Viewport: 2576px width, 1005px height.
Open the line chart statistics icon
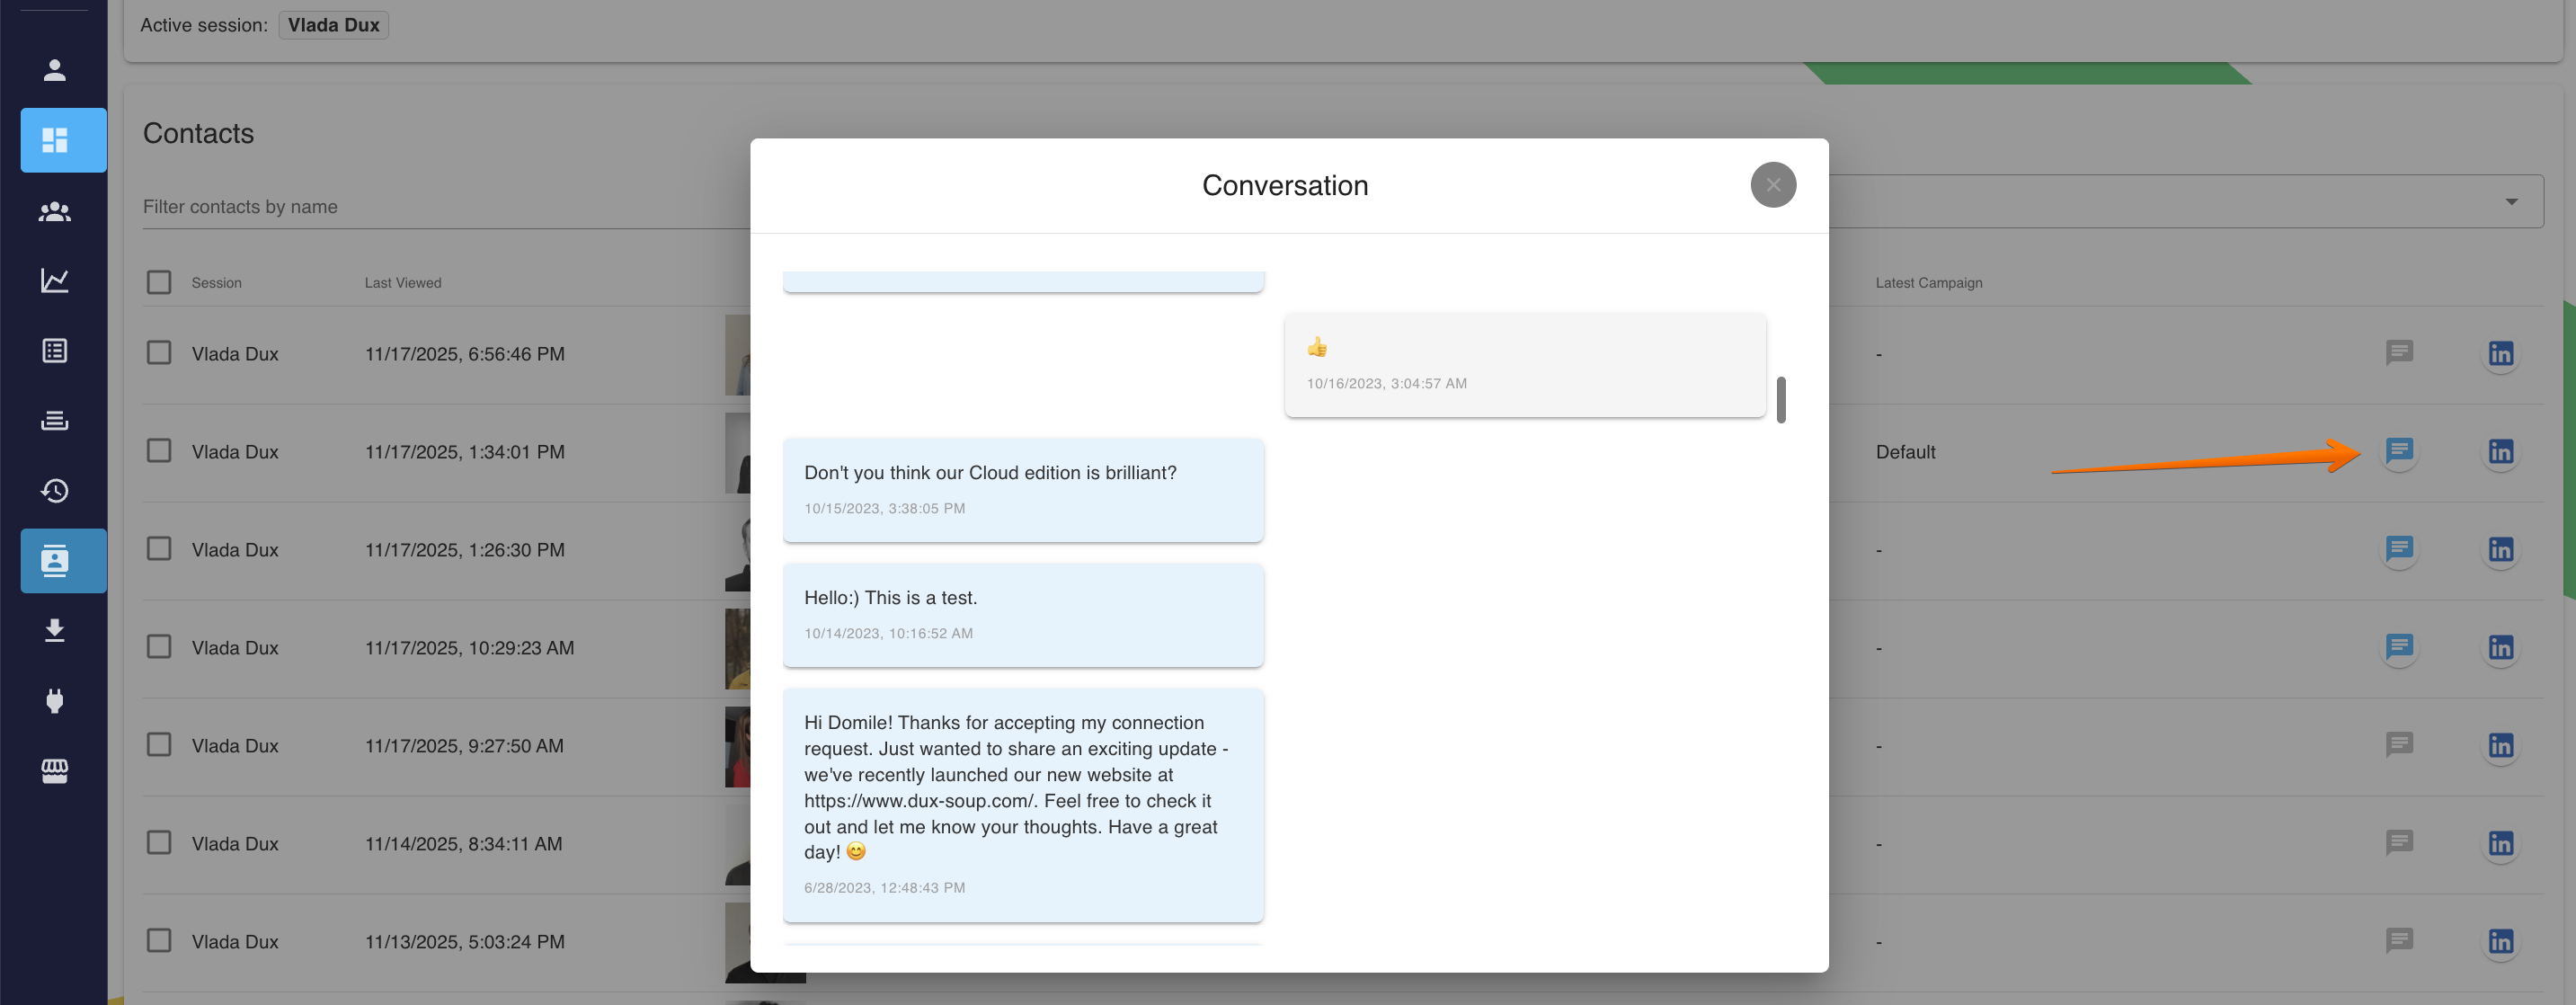coord(55,281)
